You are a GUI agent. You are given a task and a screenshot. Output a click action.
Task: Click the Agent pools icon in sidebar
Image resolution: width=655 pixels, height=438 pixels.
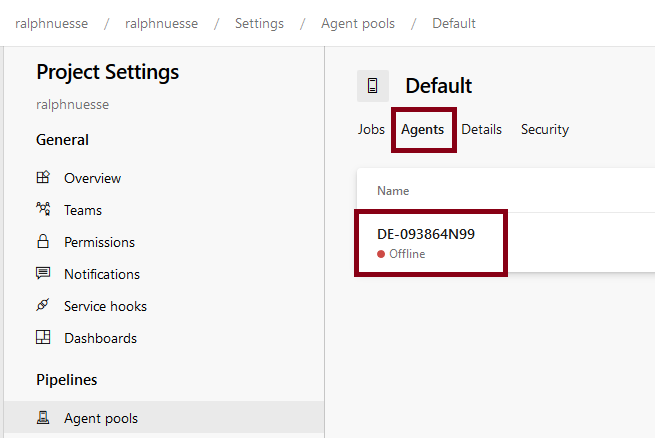[x=43, y=418]
